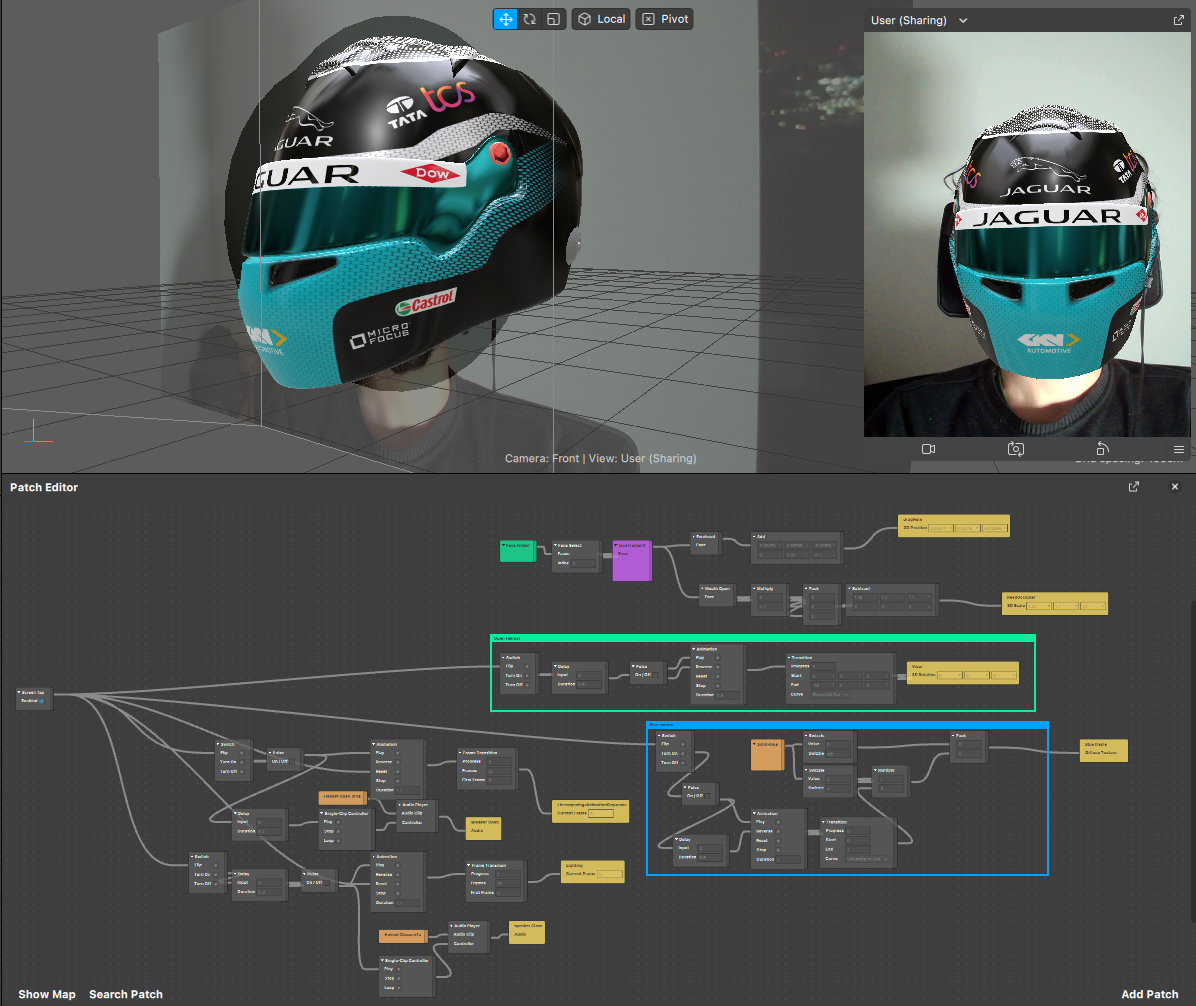This screenshot has height=1006, width=1196.
Task: Toggle Pivot mode button
Action: point(664,19)
